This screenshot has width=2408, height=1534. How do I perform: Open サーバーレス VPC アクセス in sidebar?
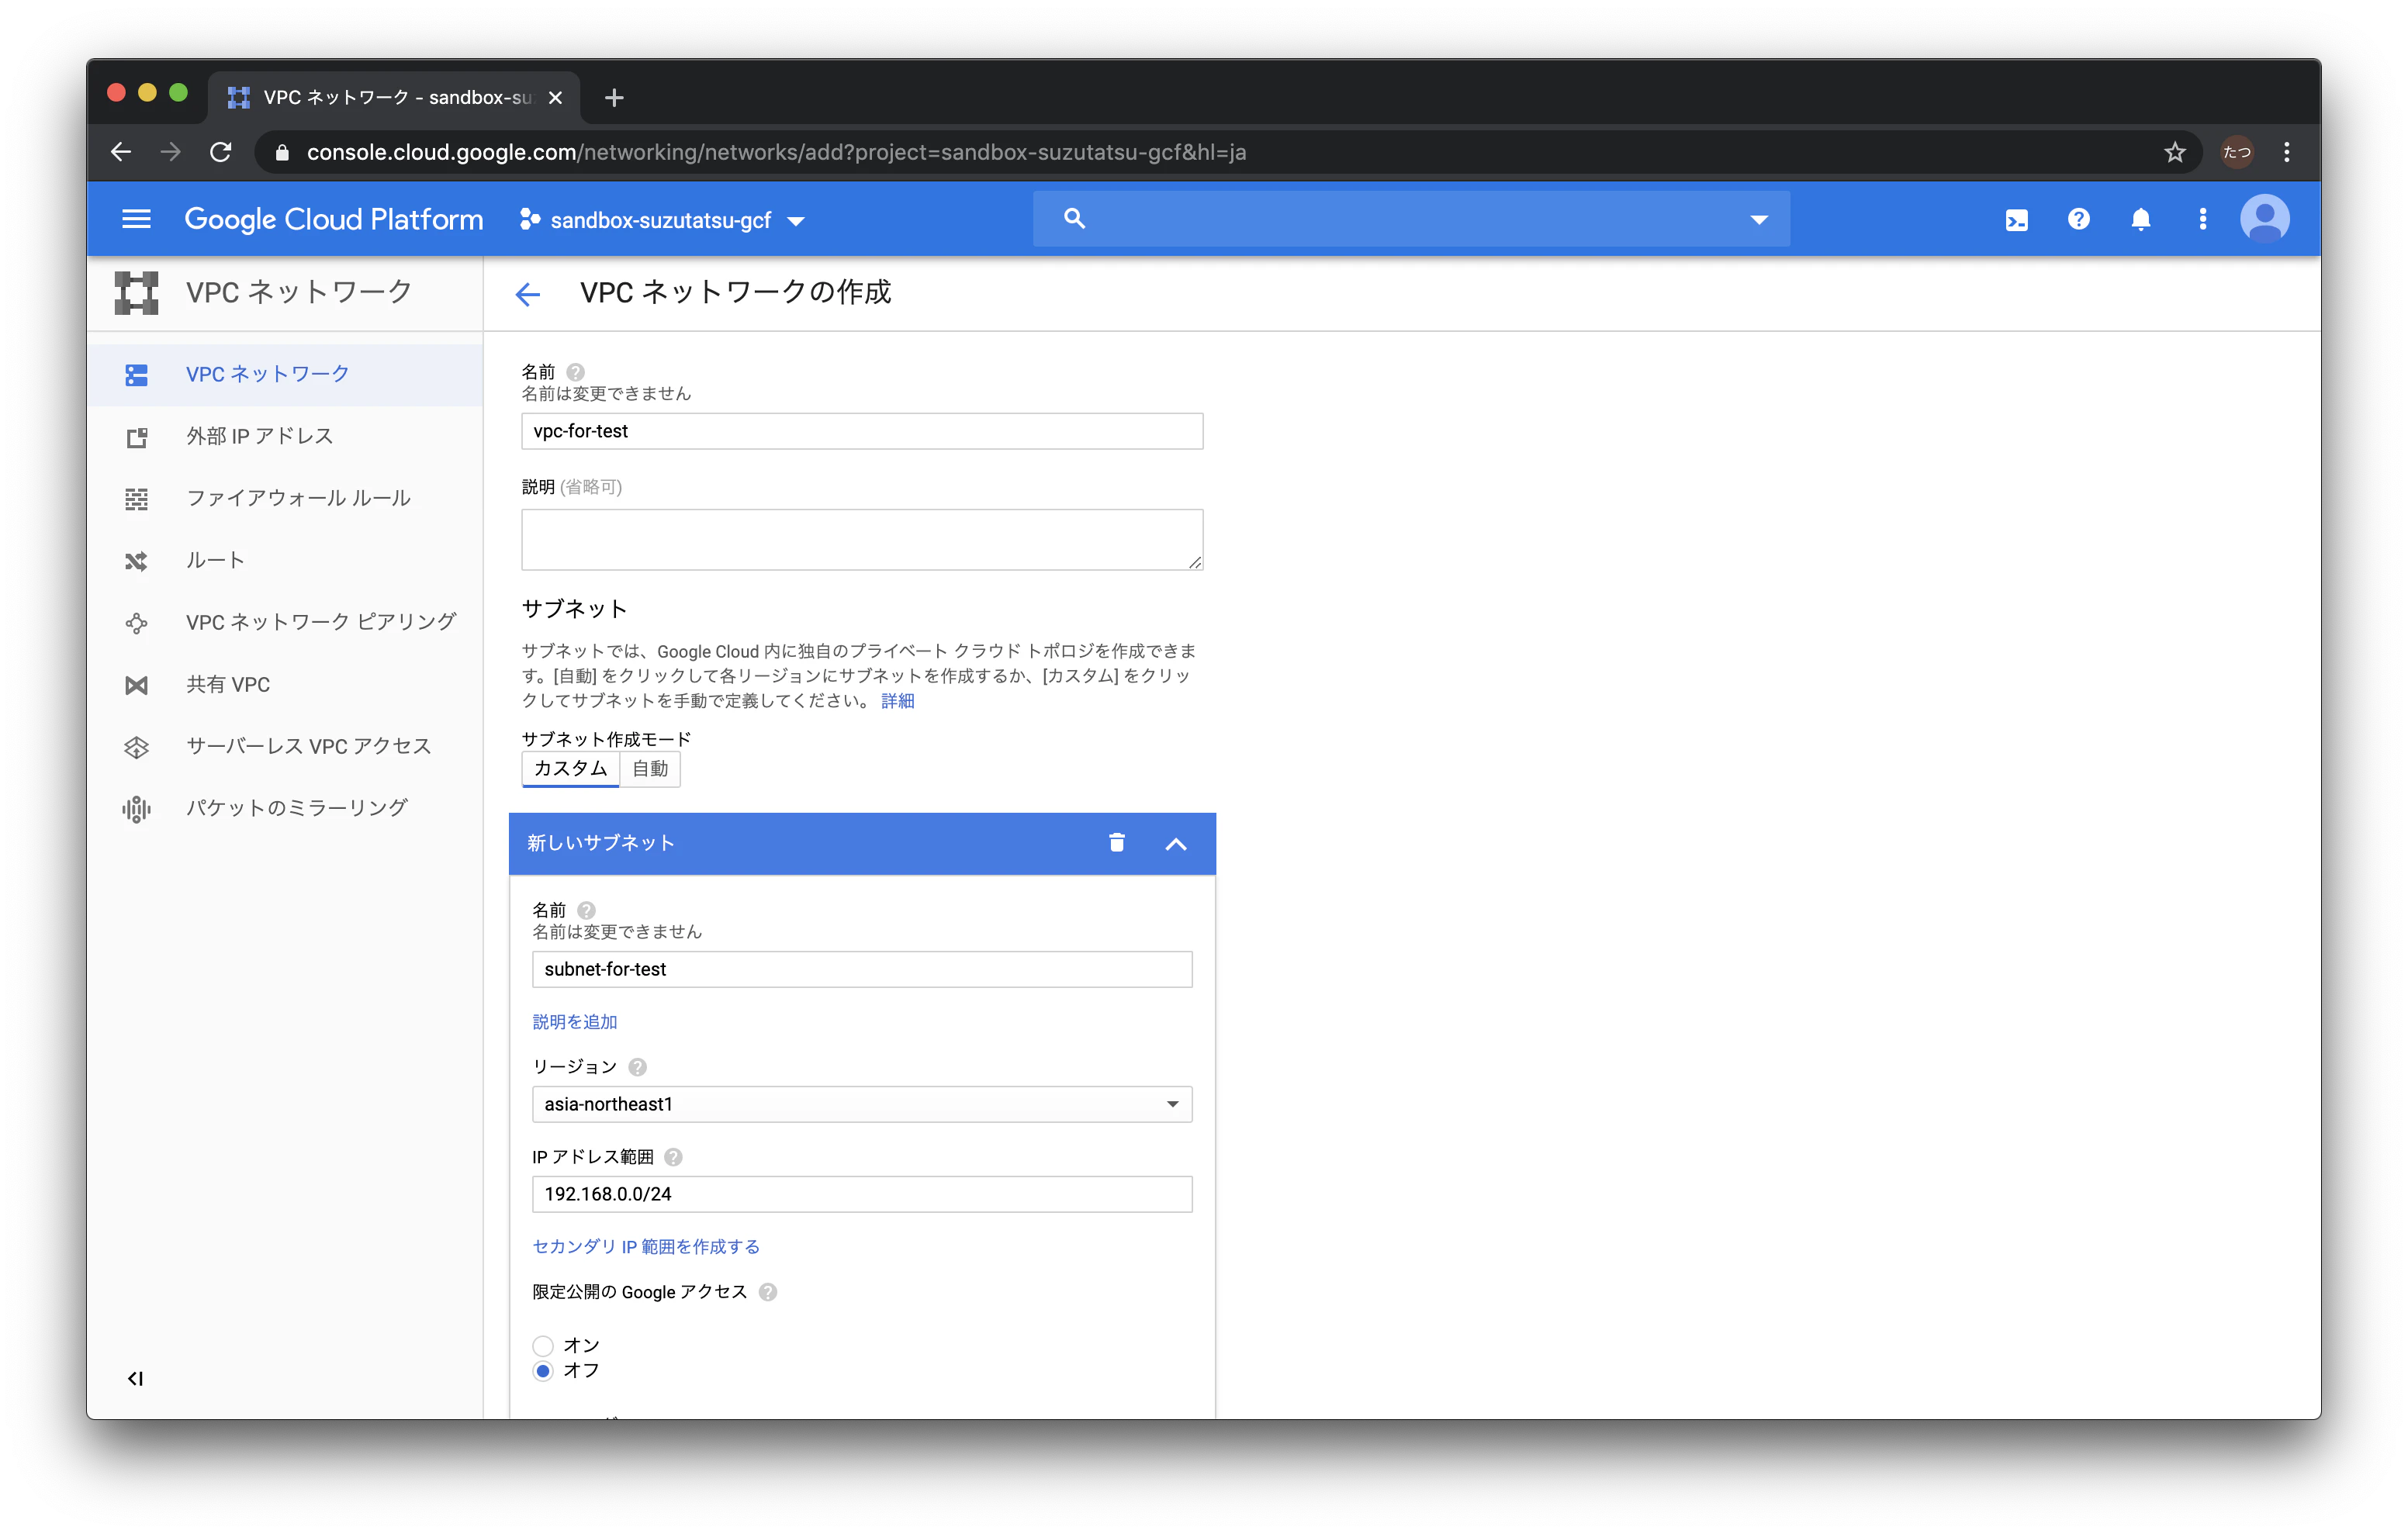click(285, 746)
